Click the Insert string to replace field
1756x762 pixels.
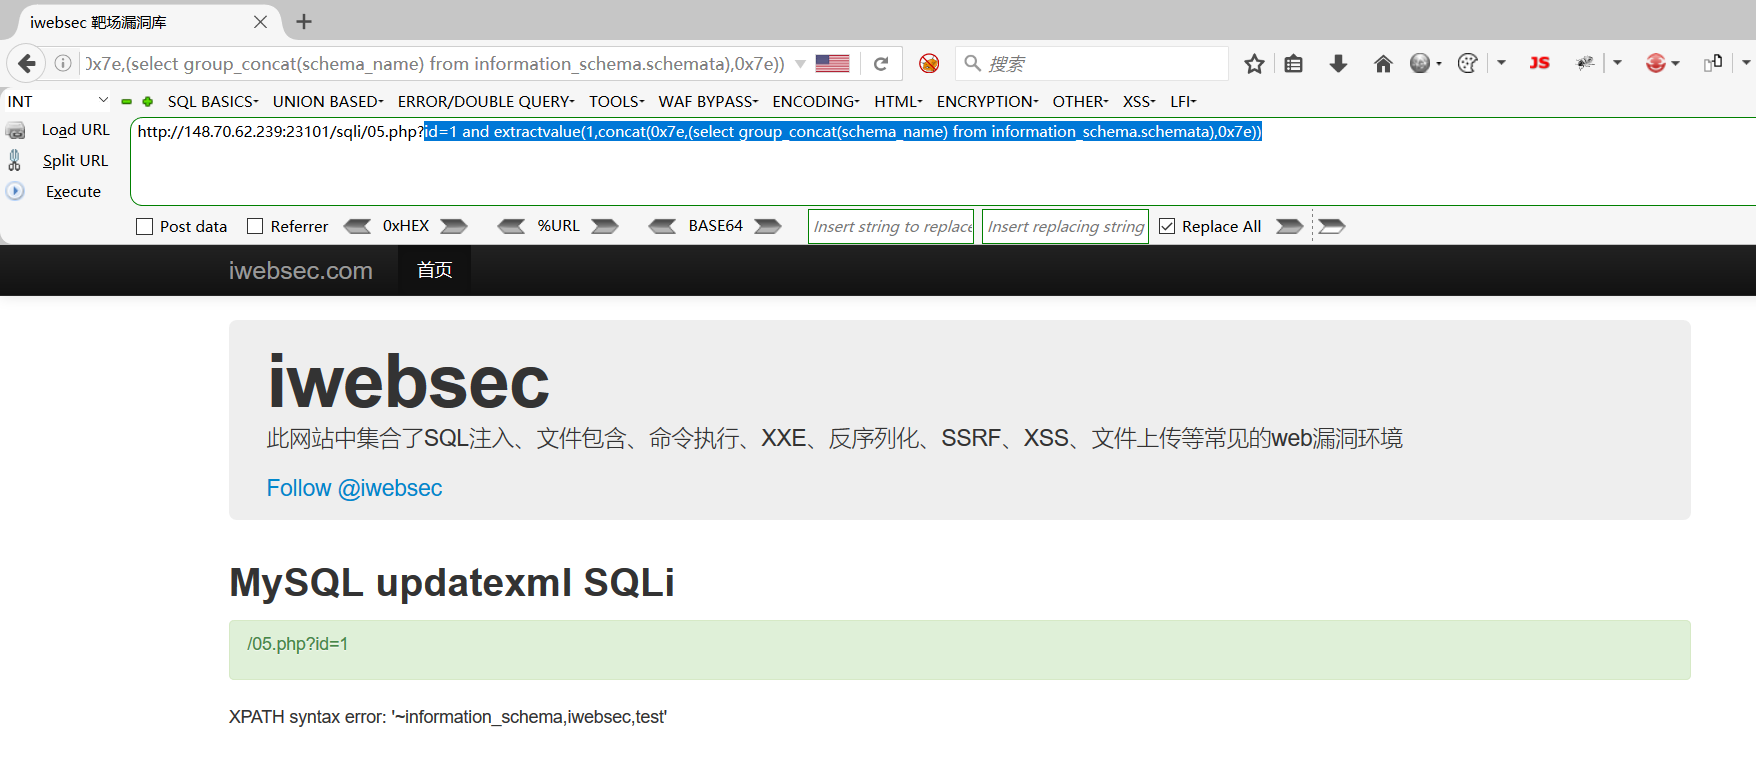(x=891, y=226)
